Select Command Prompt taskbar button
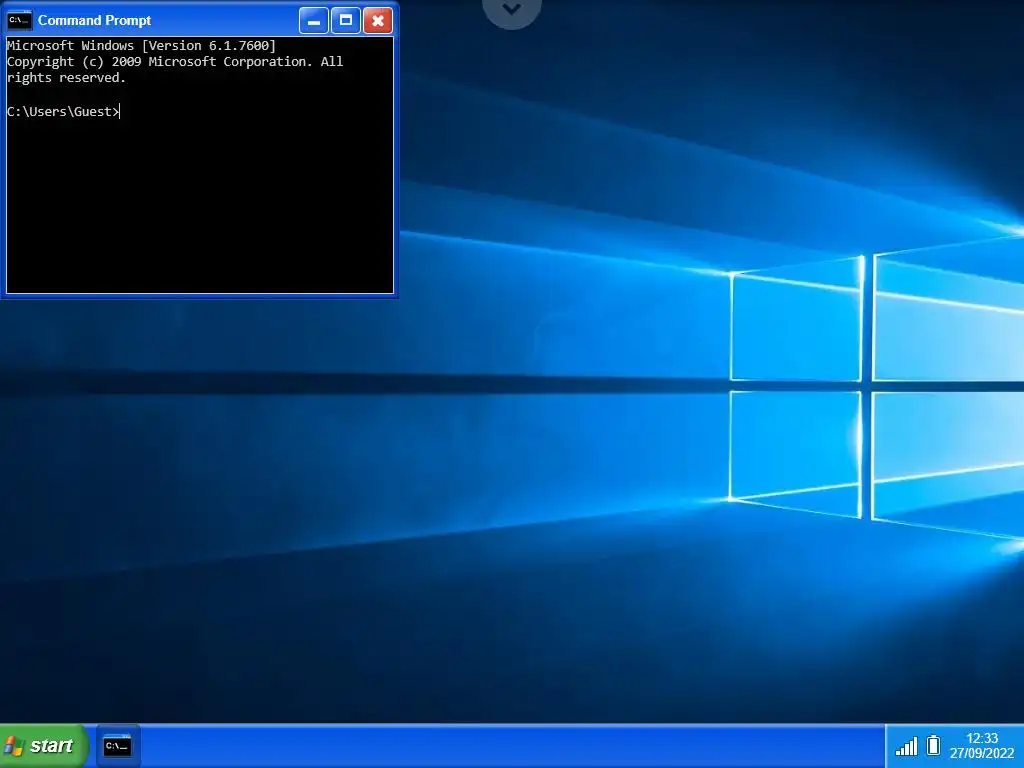Image resolution: width=1024 pixels, height=768 pixels. coord(118,746)
